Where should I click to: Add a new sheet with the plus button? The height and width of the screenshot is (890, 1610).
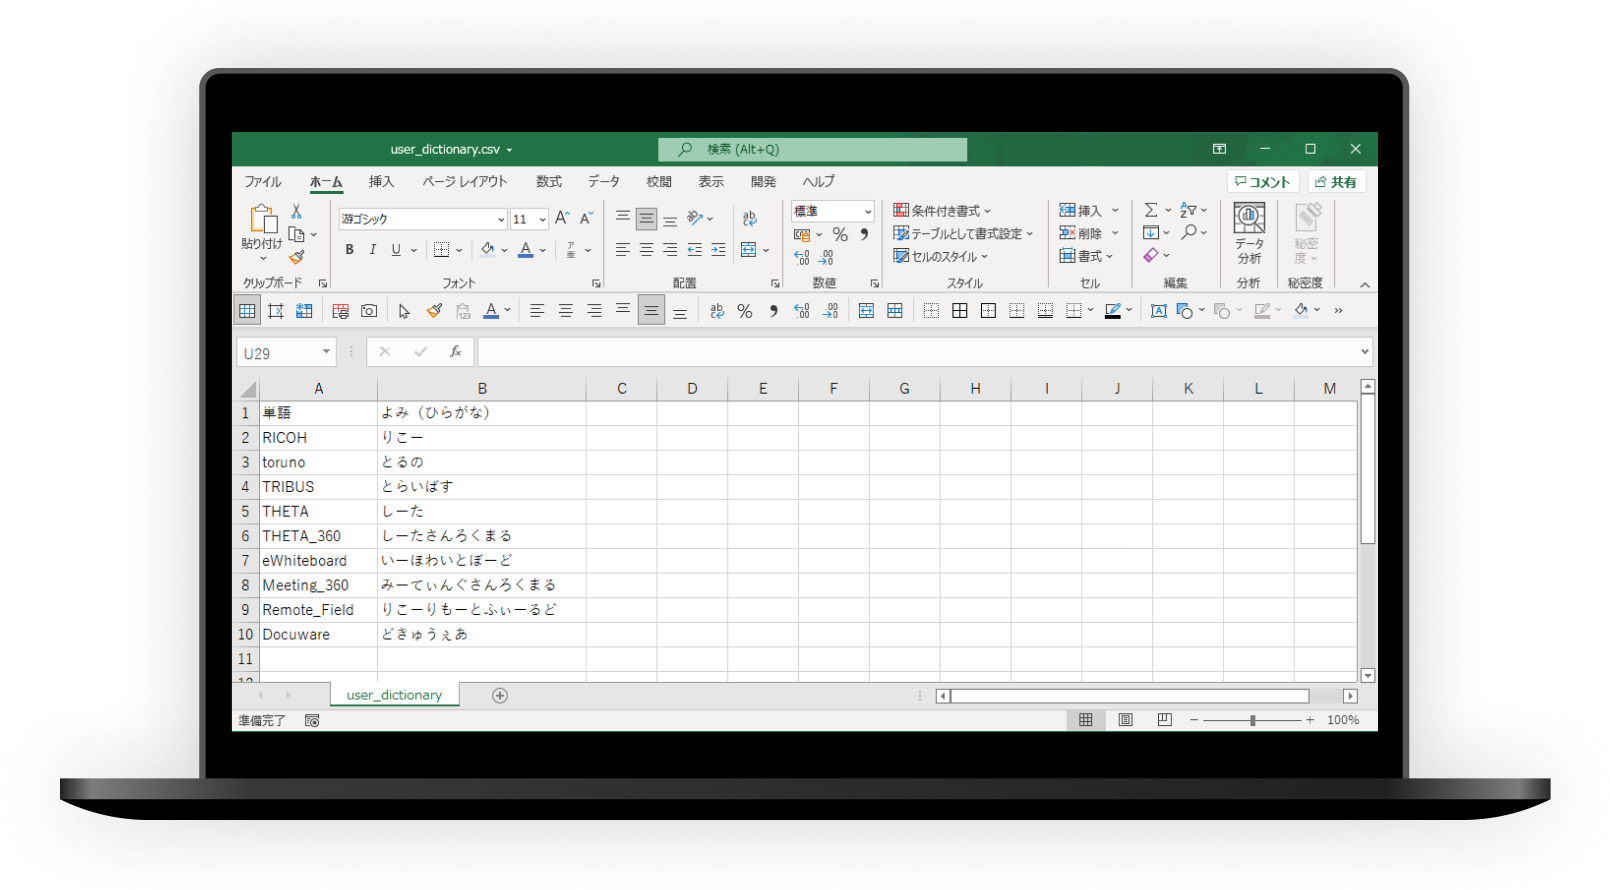[x=500, y=695]
